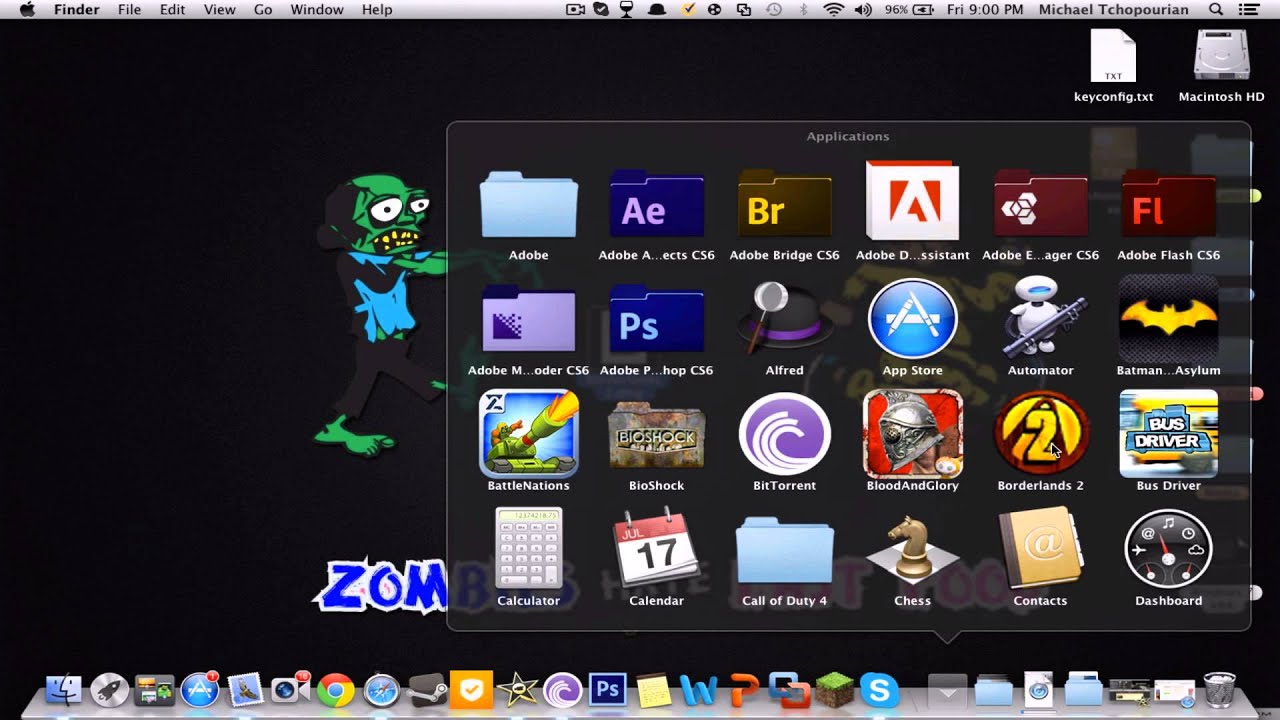
Task: Click the Bluetooth menu bar icon
Action: 803,10
